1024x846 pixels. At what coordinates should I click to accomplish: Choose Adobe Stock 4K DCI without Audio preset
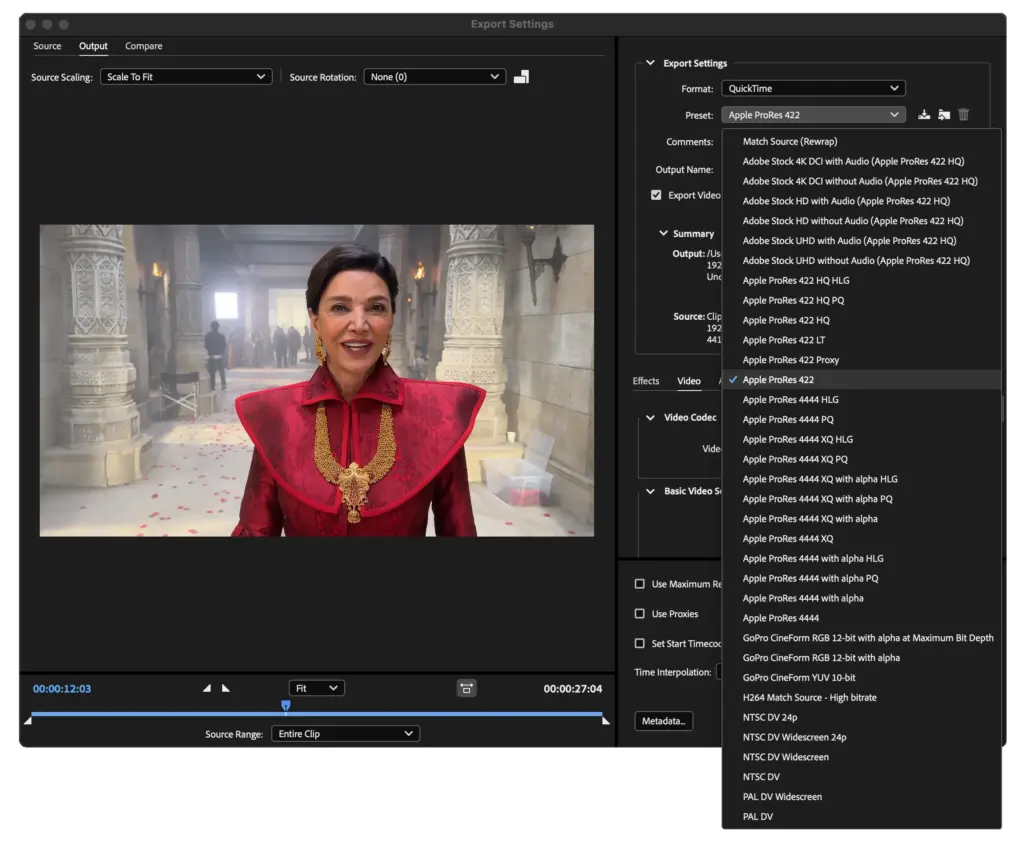(x=861, y=181)
